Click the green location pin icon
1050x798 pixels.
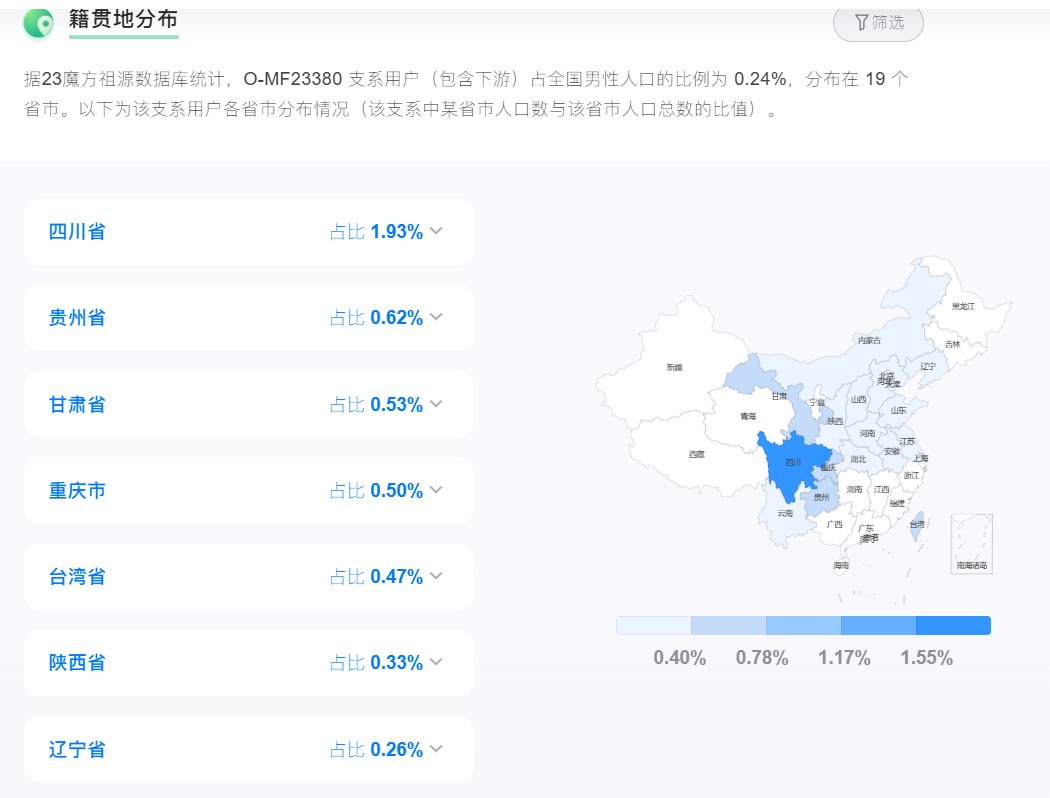click(x=38, y=23)
